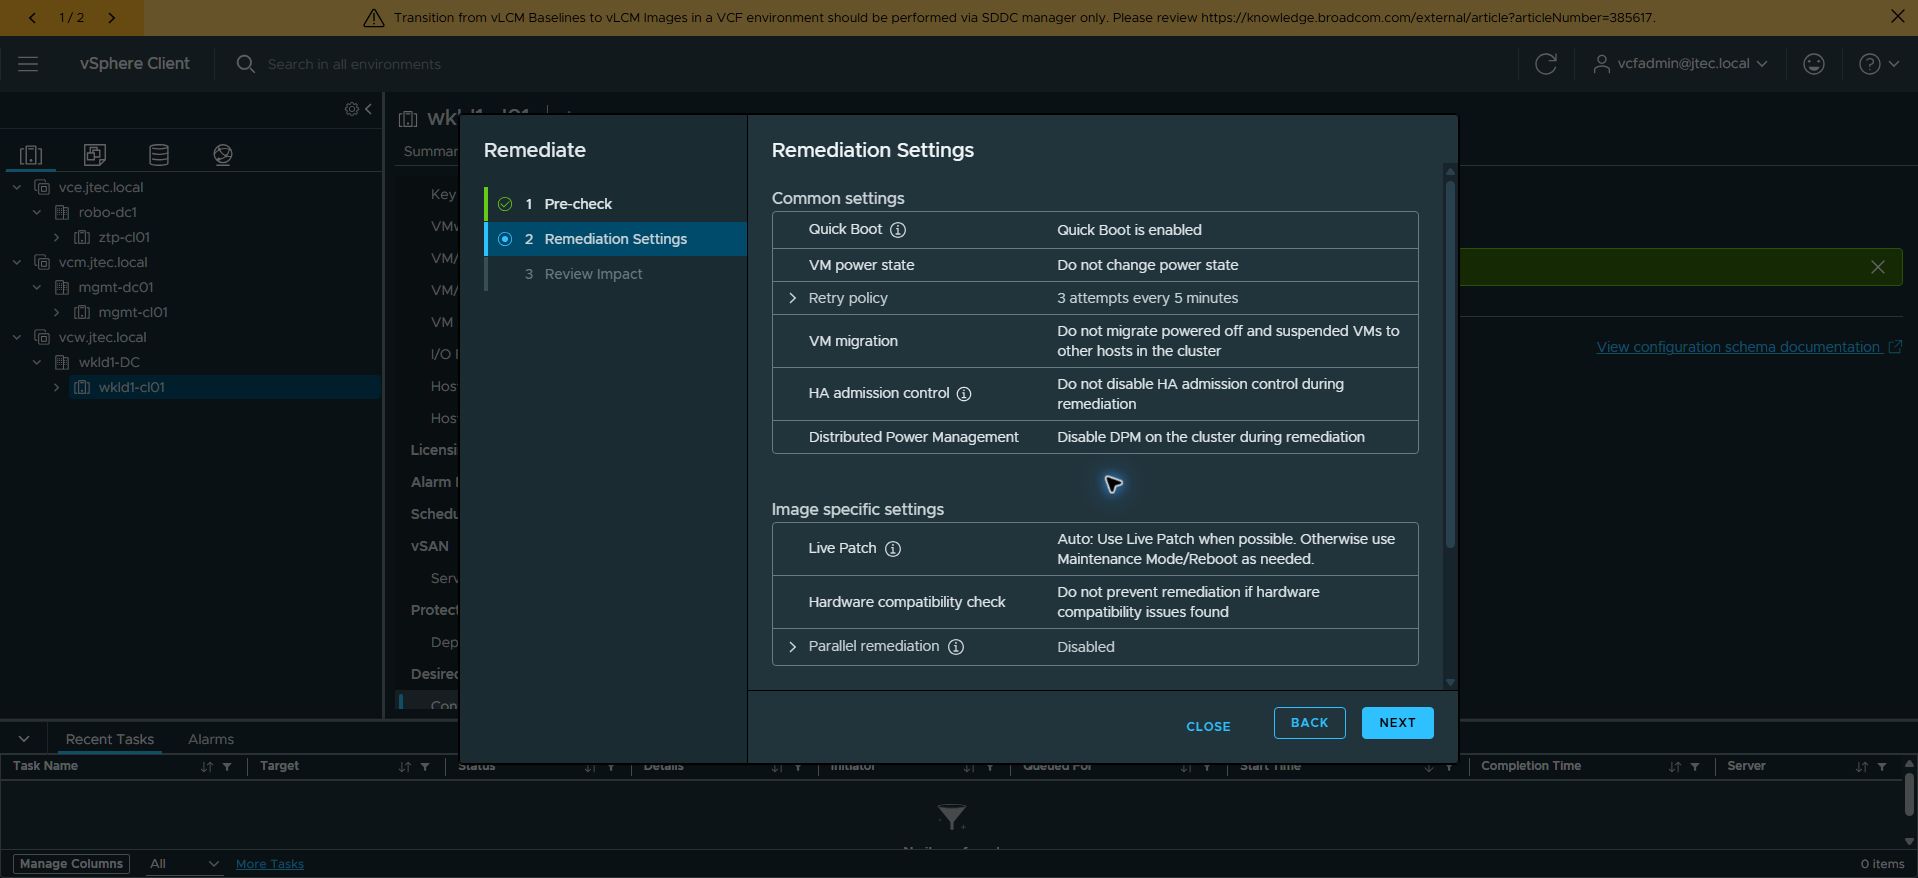Collapse vcm.jtec.local tree node
The width and height of the screenshot is (1918, 878).
coord(17,262)
